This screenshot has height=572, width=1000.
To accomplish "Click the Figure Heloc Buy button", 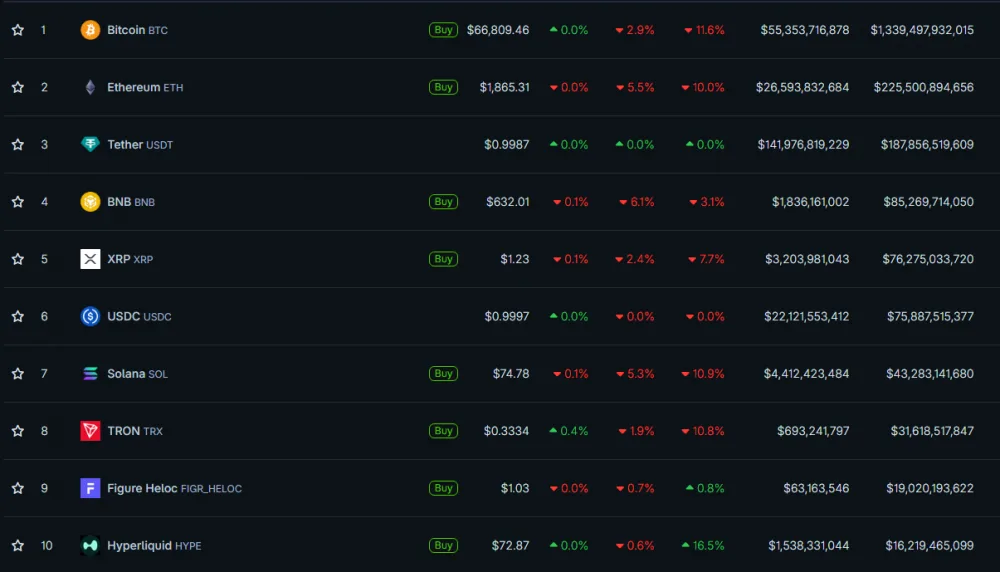I will pos(443,488).
